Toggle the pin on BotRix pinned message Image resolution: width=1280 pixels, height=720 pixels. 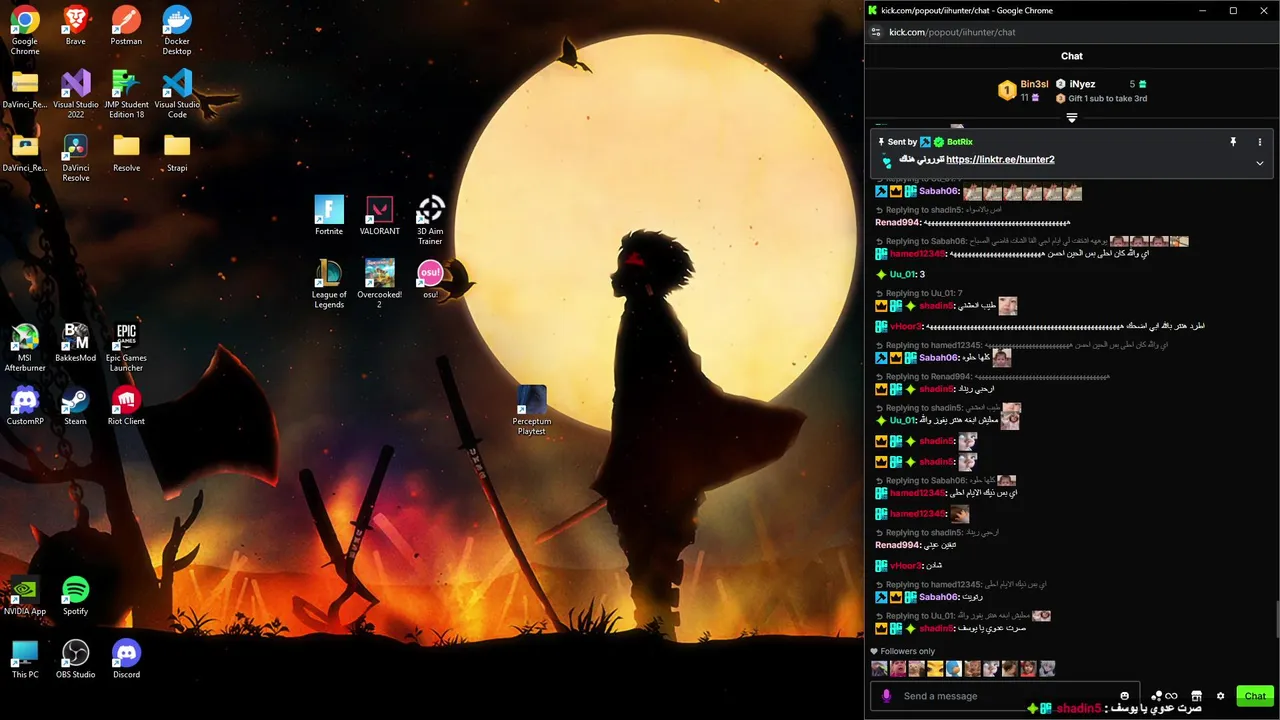[x=1233, y=142]
